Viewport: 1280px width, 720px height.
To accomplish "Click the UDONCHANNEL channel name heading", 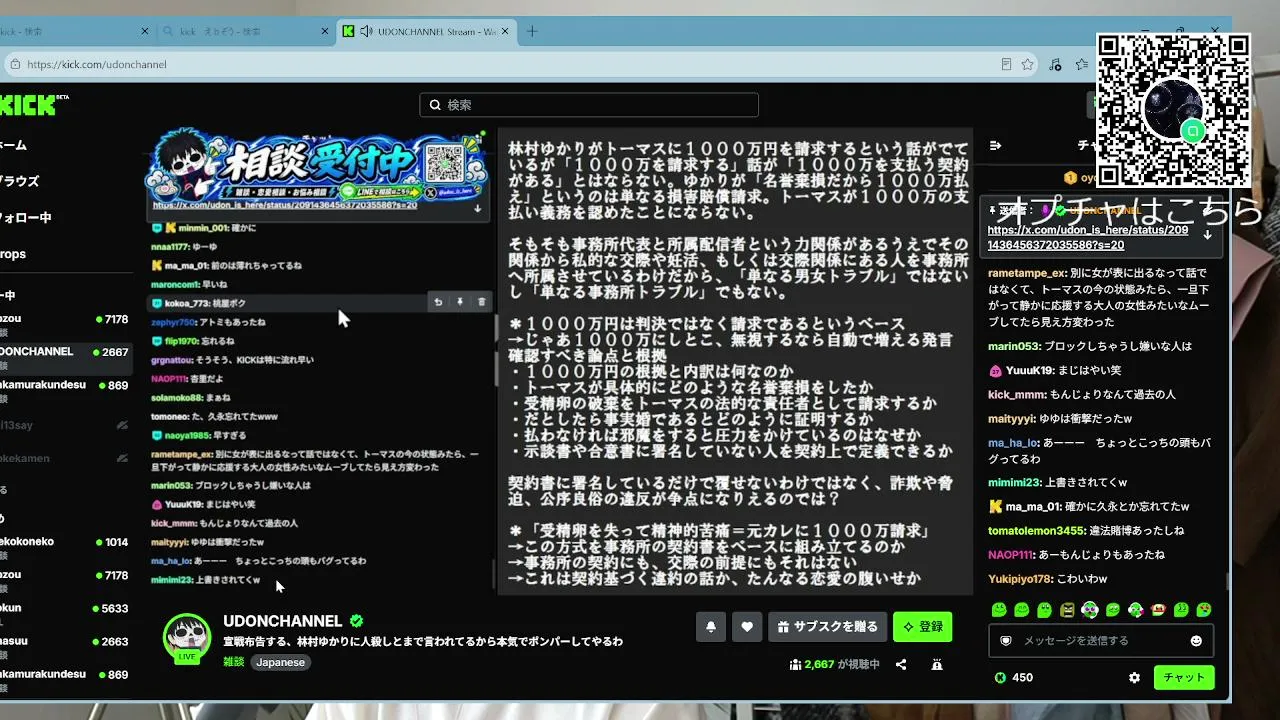I will [283, 621].
